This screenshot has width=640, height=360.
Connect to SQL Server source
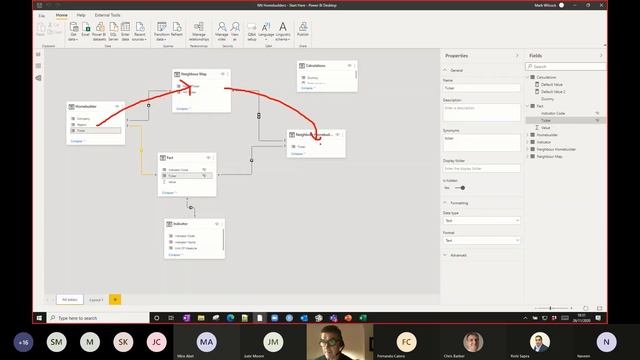pos(113,31)
